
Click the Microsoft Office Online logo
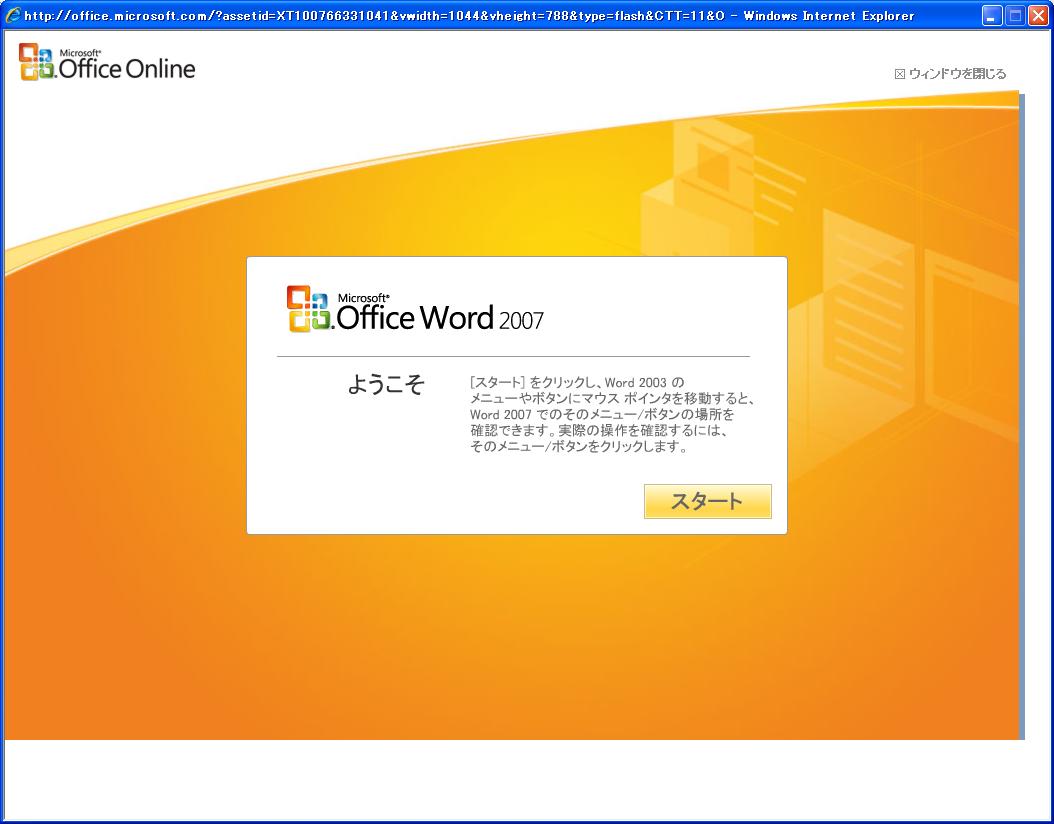click(107, 63)
